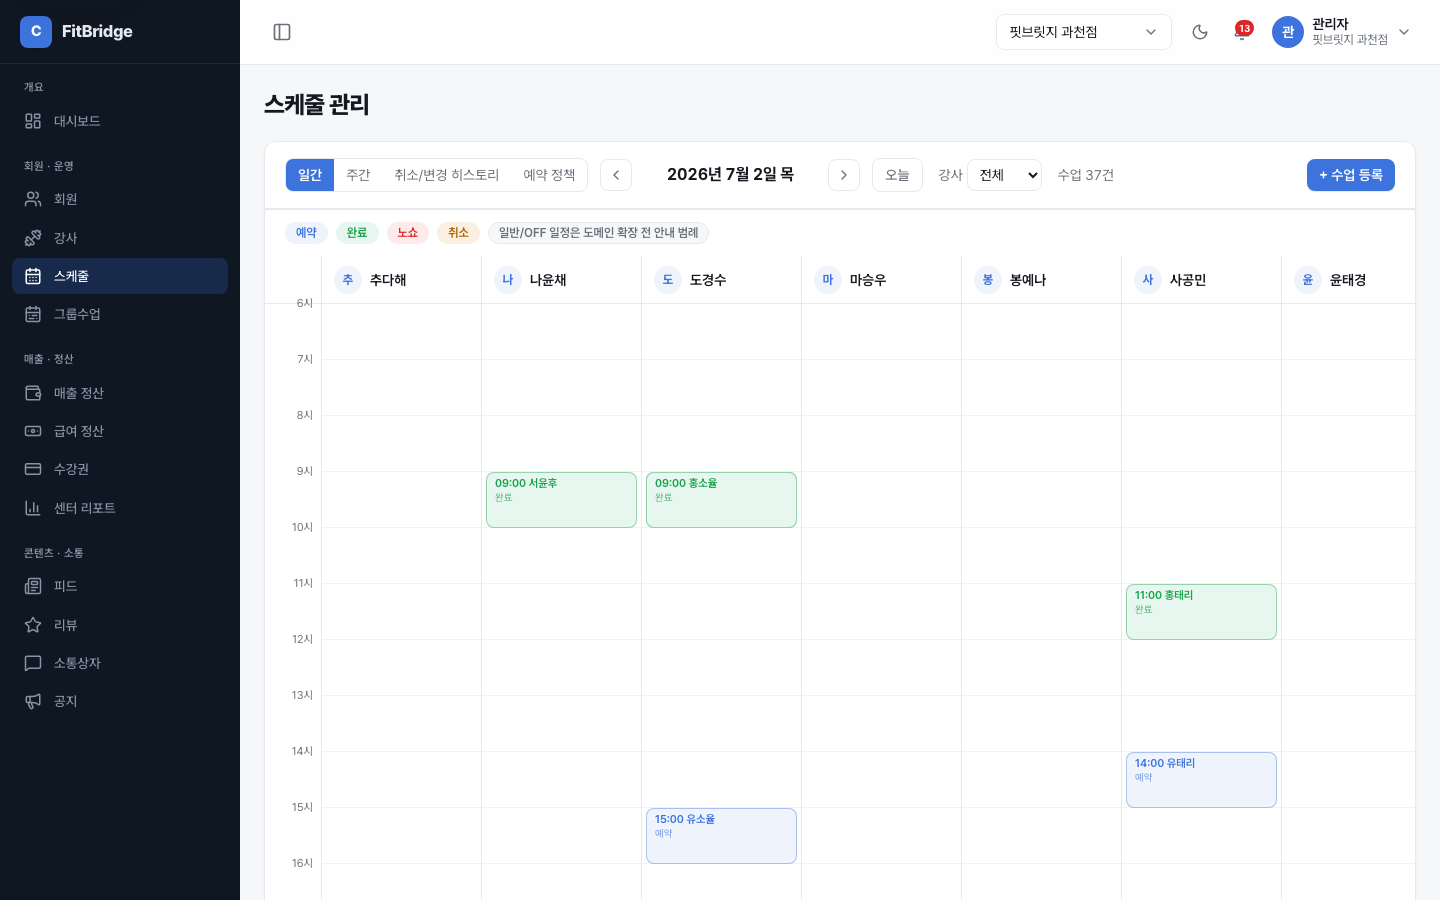
Task: Open 강사 in the sidebar
Action: tap(120, 238)
